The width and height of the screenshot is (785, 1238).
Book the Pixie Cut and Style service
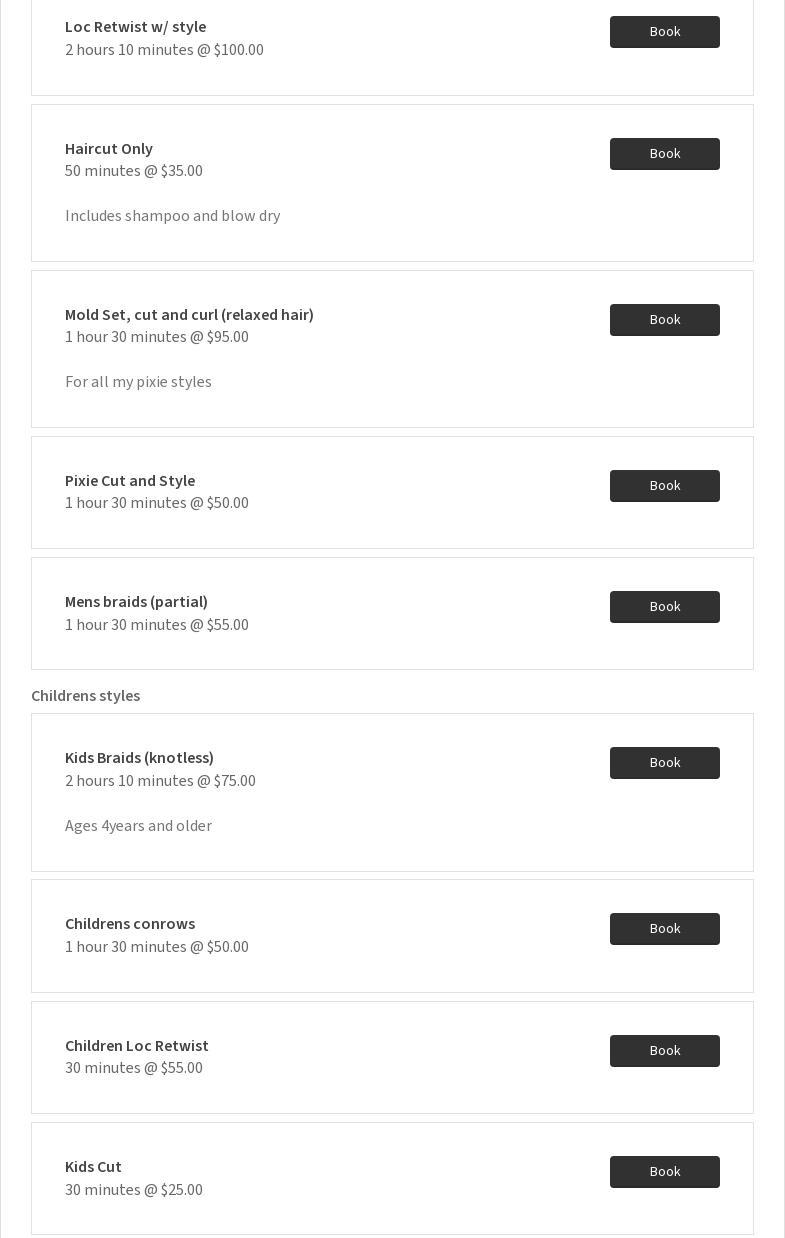click(664, 486)
